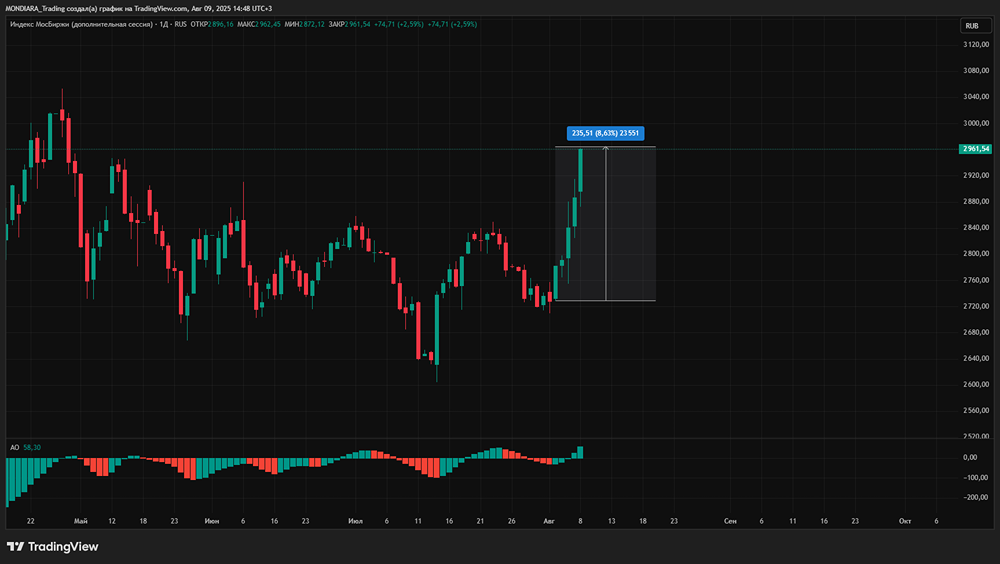Viewport: 1000px width, 564px height.
Task: Click the 3000,00 price axis label
Action: (976, 123)
